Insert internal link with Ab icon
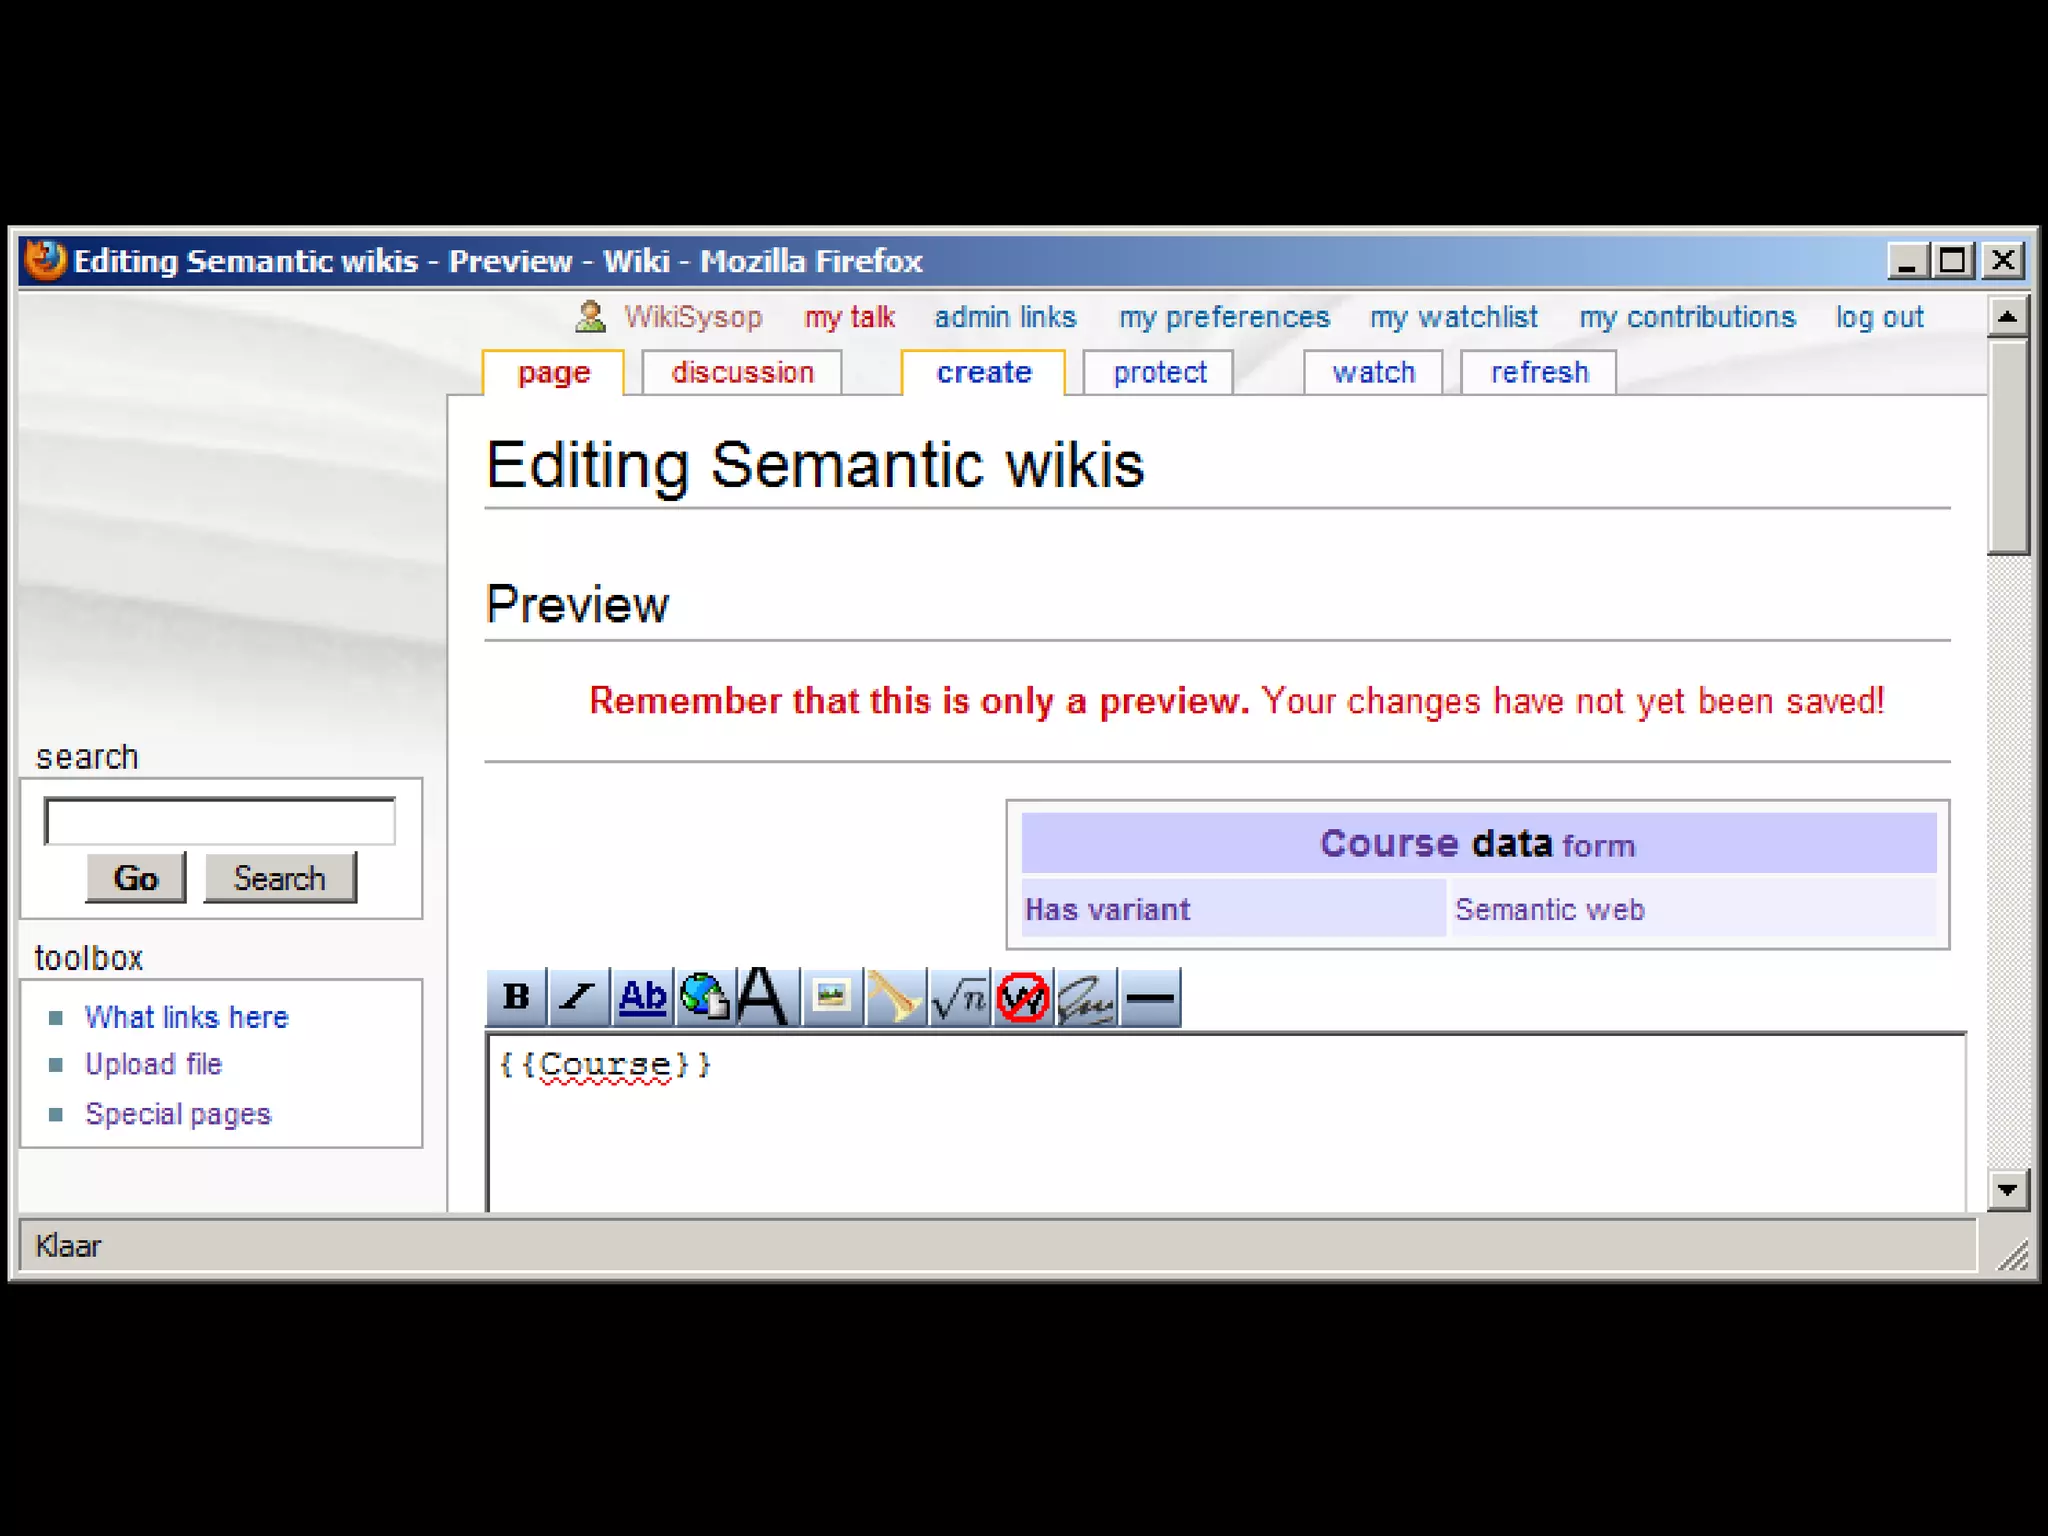Screen dimensions: 2048x1536 642,997
